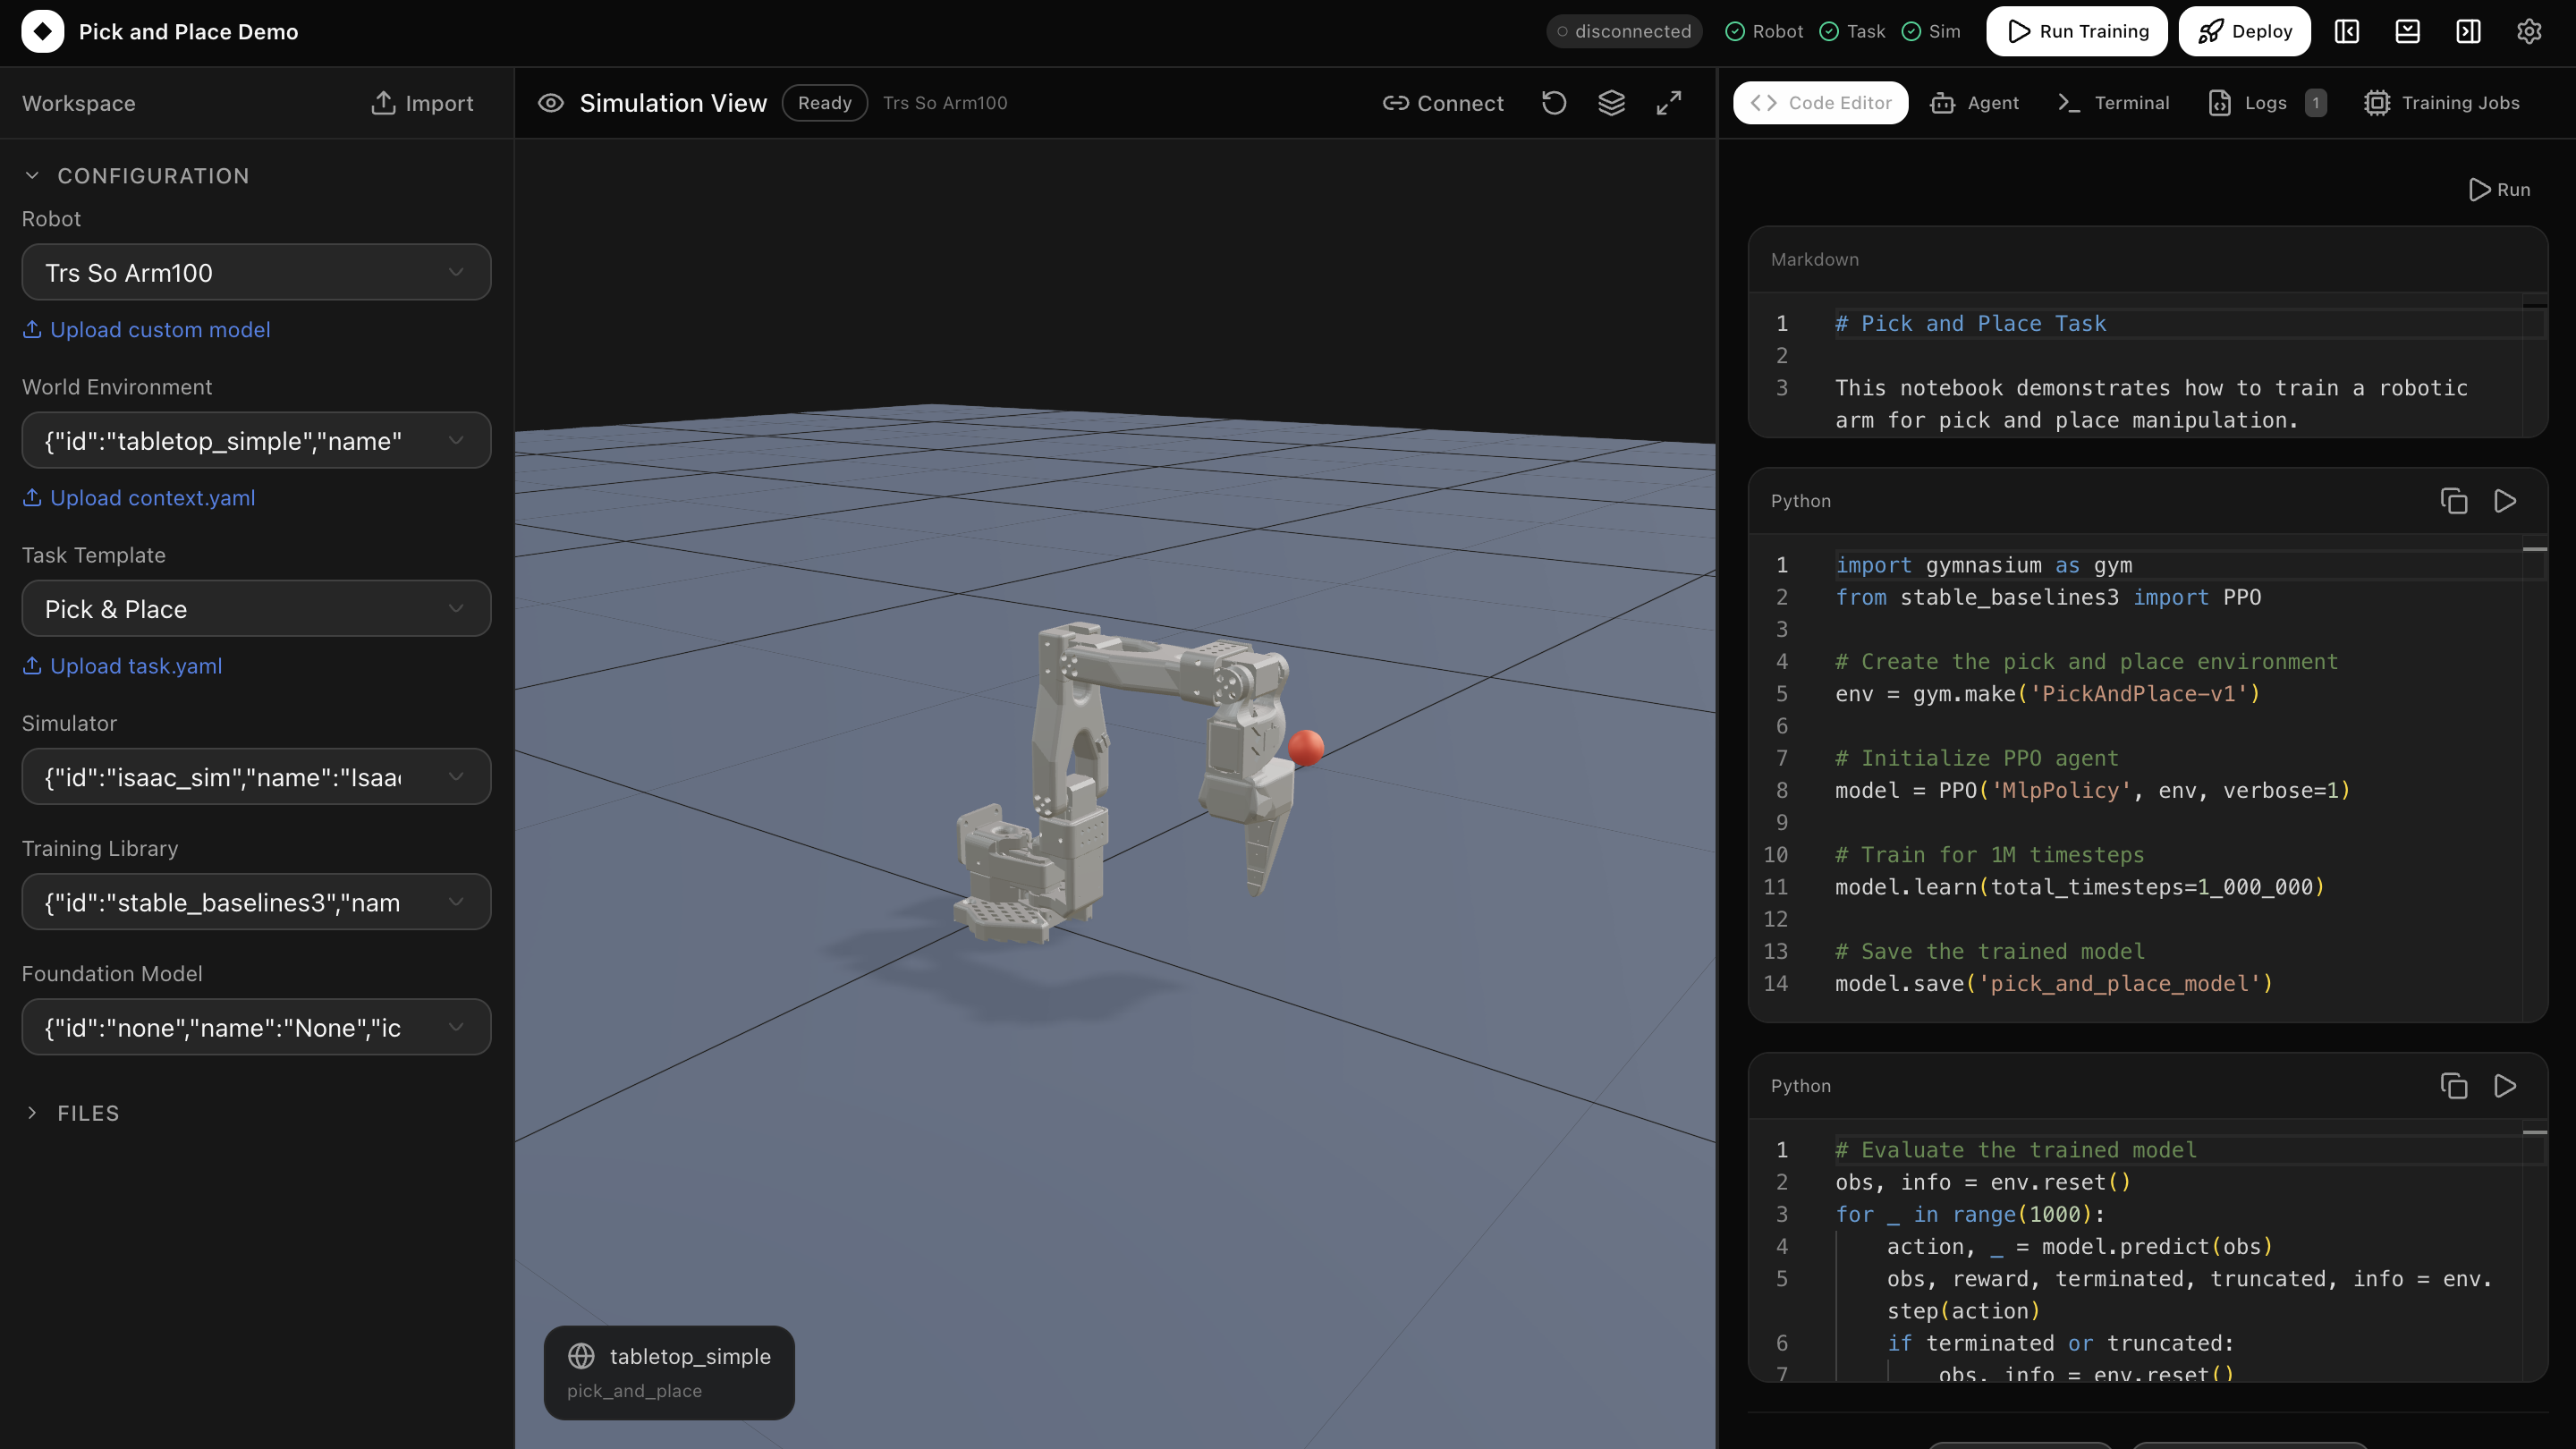Open the Task Template Pick & Place dropdown
Screen dimensions: 2576x1449
(255, 608)
